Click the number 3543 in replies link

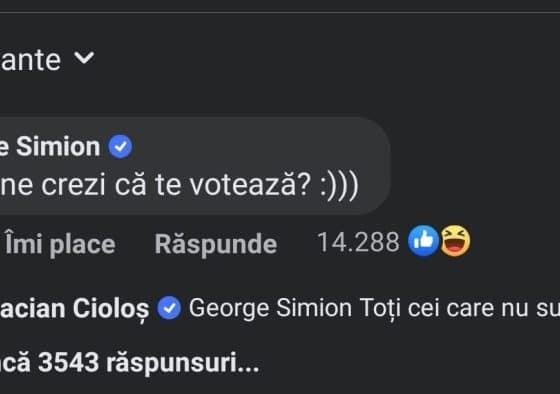68,362
